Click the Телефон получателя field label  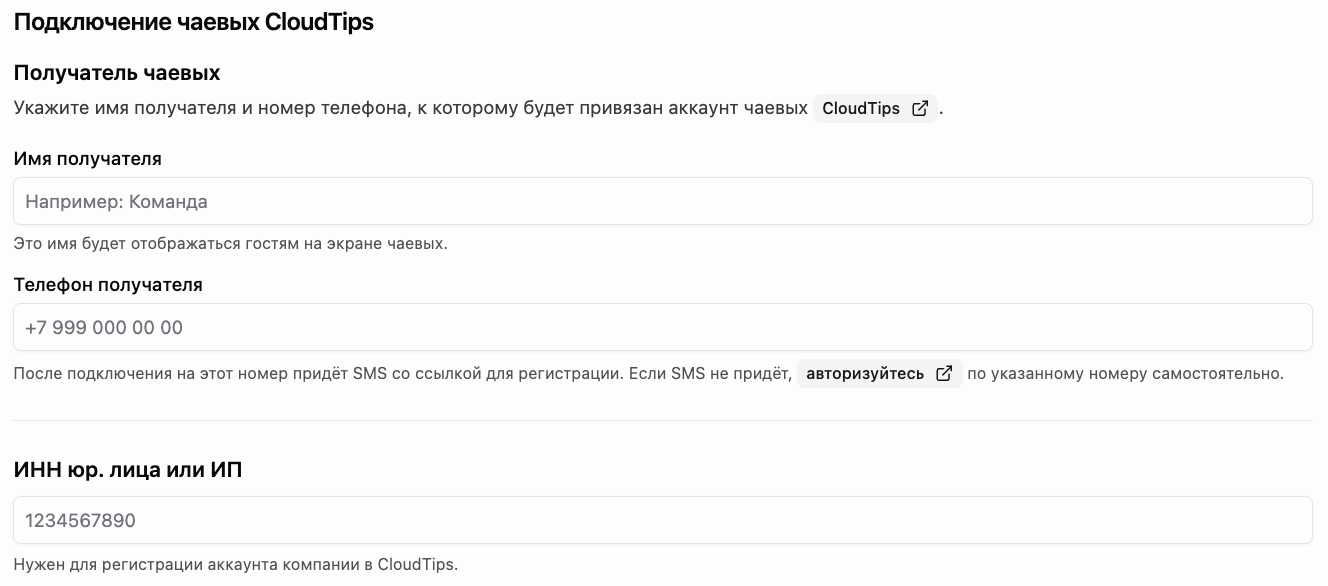(x=108, y=285)
